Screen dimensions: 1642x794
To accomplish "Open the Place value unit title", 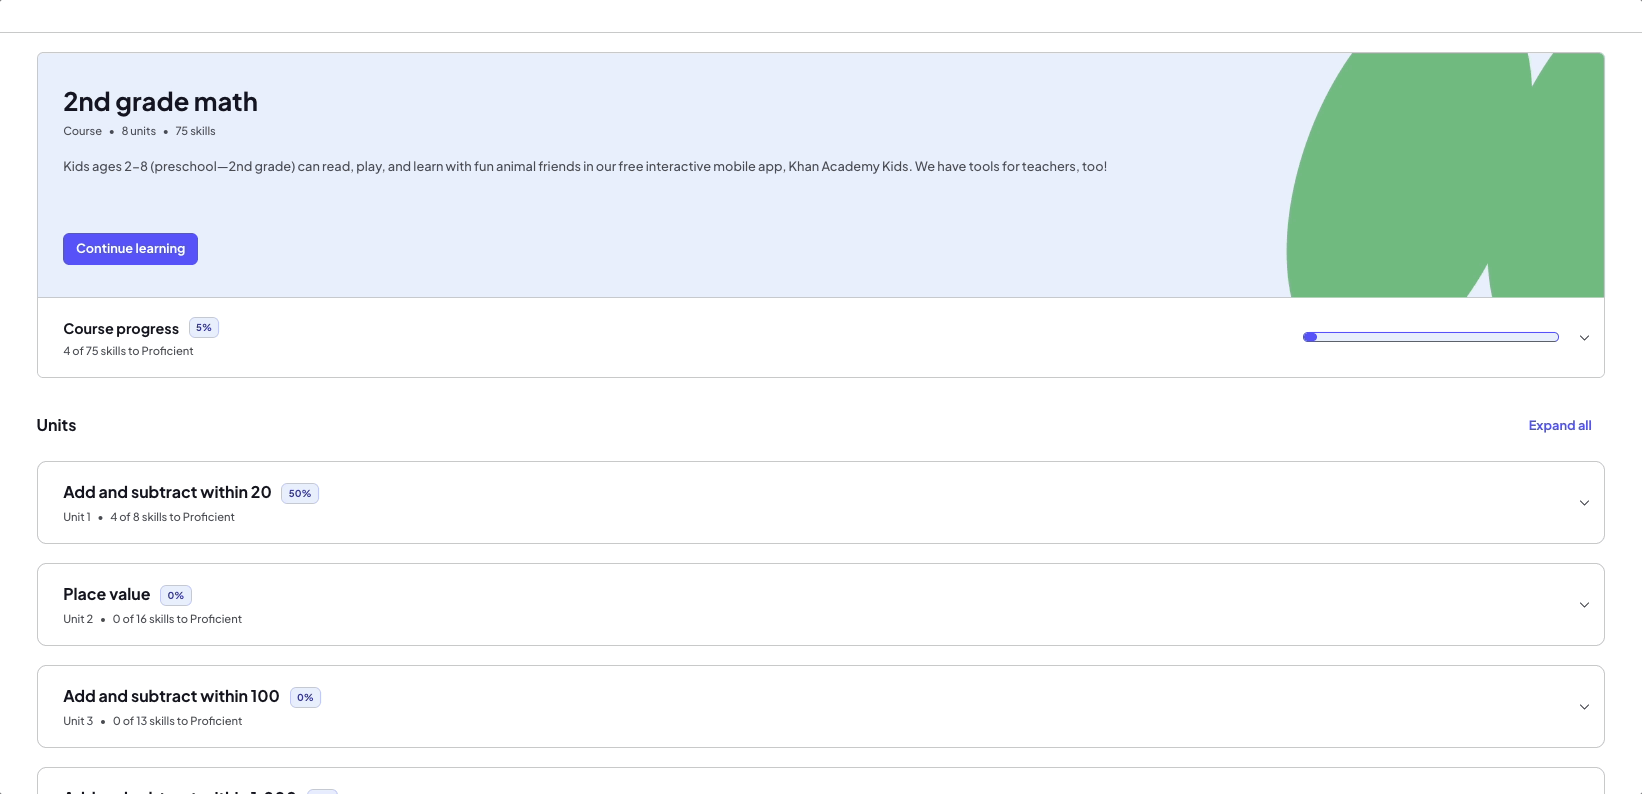I will click(106, 594).
